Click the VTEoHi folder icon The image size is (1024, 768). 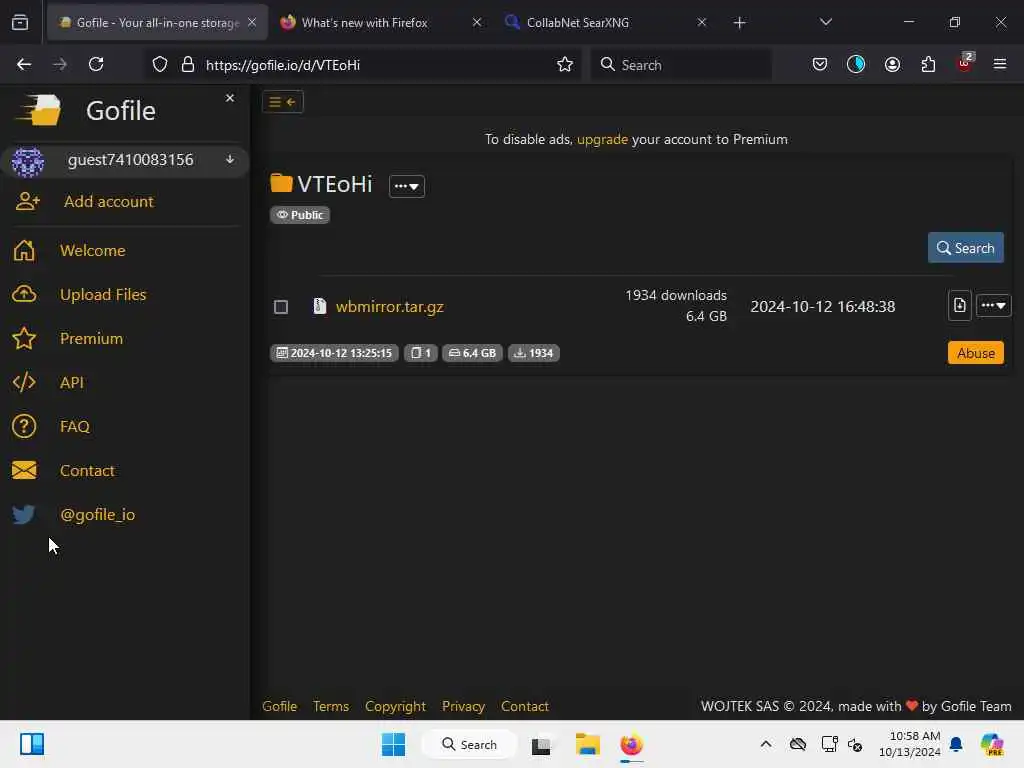pos(281,183)
